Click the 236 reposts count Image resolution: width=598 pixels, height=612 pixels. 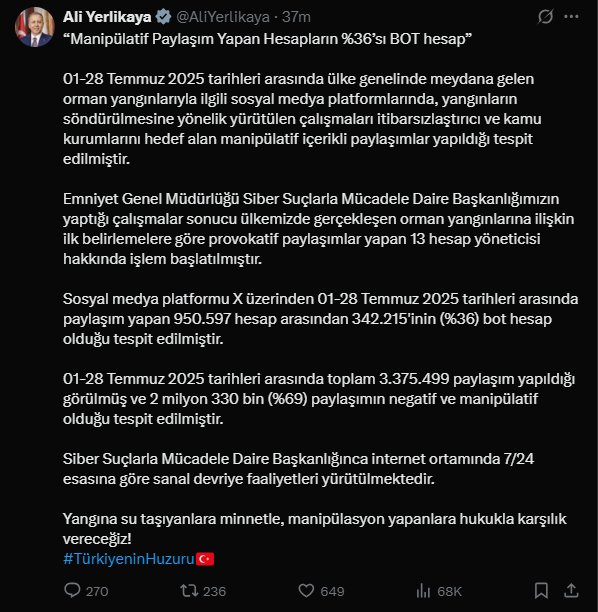[214, 591]
